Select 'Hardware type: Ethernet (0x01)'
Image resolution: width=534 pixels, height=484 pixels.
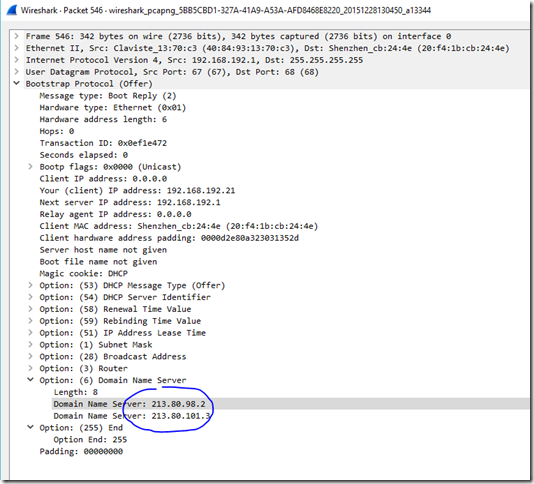pyautogui.click(x=113, y=108)
